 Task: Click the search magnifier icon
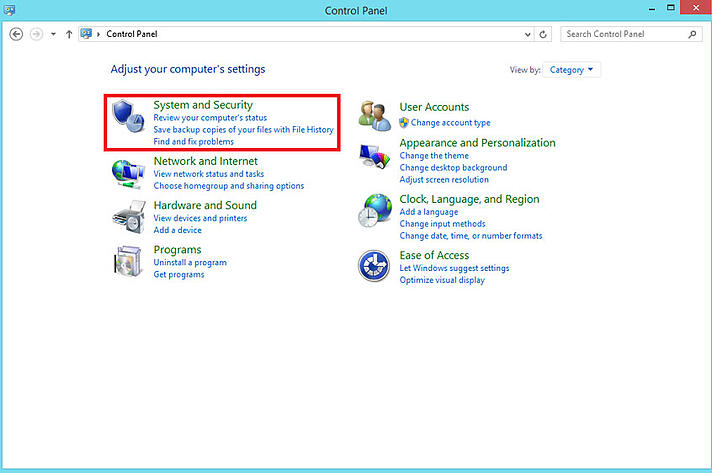(x=692, y=34)
